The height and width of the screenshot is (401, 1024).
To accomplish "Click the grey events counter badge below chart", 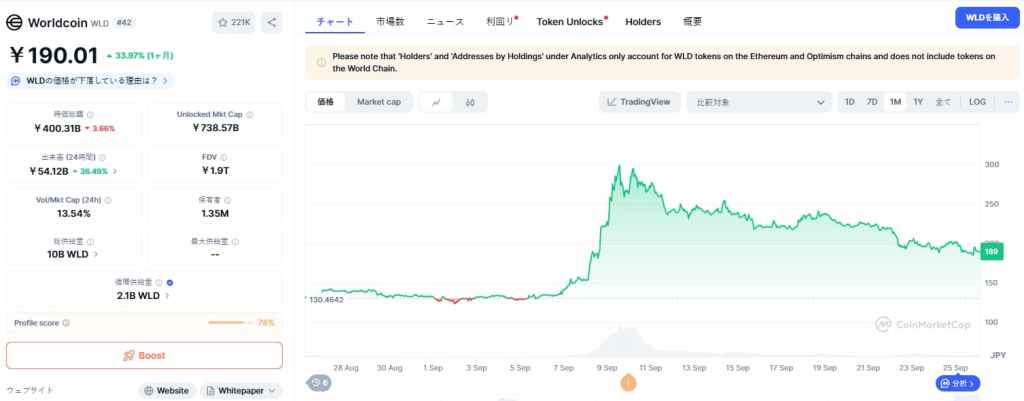I will pyautogui.click(x=319, y=383).
